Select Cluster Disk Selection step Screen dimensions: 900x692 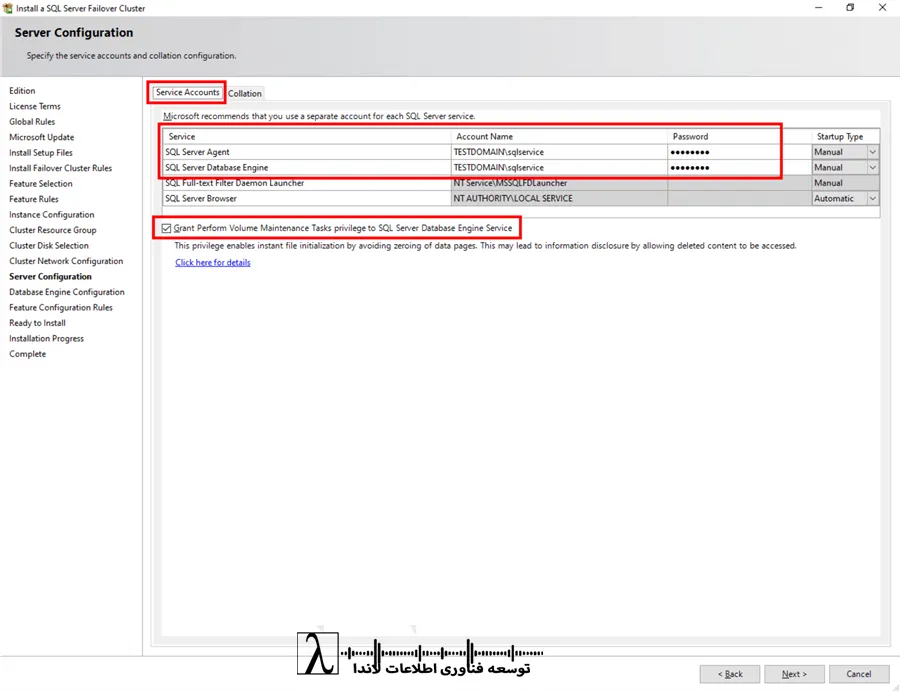tap(49, 246)
